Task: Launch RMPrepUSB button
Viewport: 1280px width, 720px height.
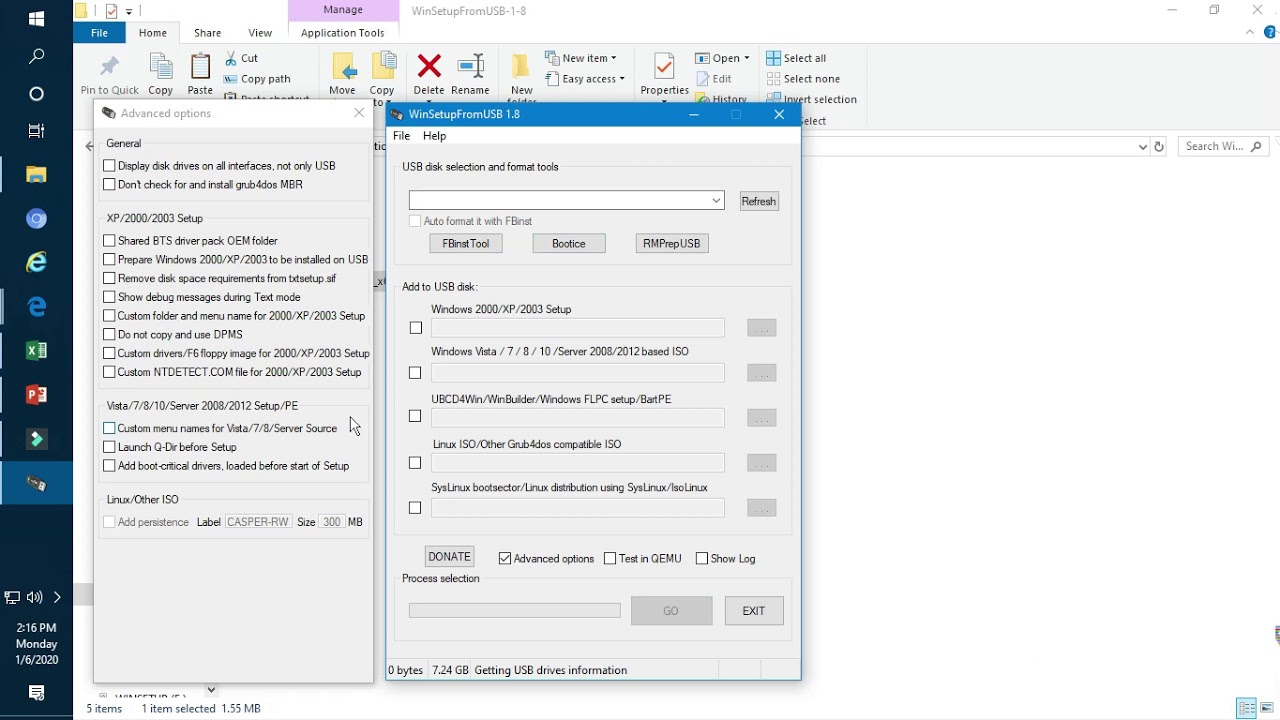Action: tap(672, 243)
